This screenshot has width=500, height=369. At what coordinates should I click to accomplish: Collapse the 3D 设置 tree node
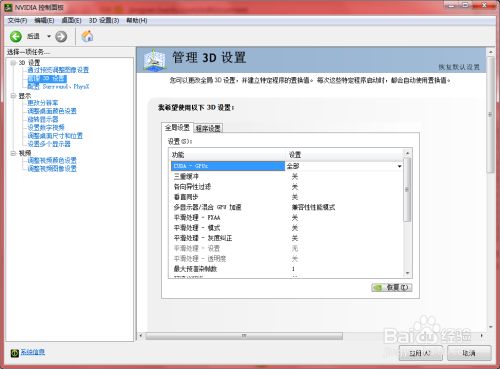point(13,63)
